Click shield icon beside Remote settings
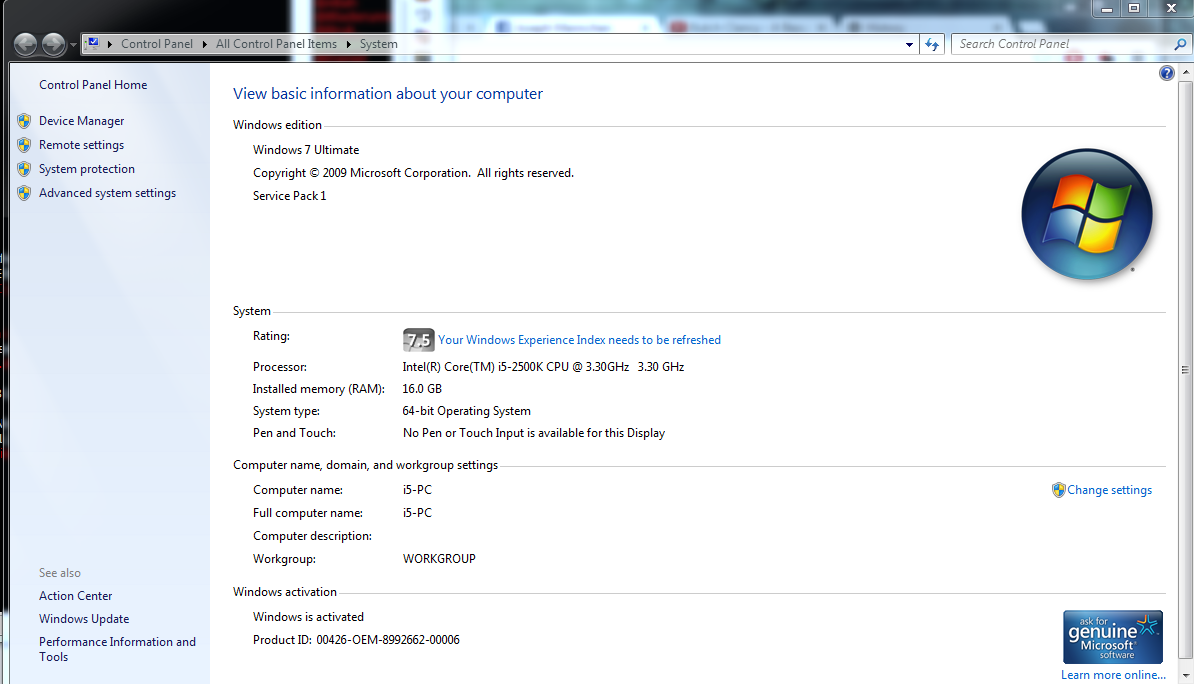This screenshot has height=684, width=1194. pos(24,145)
